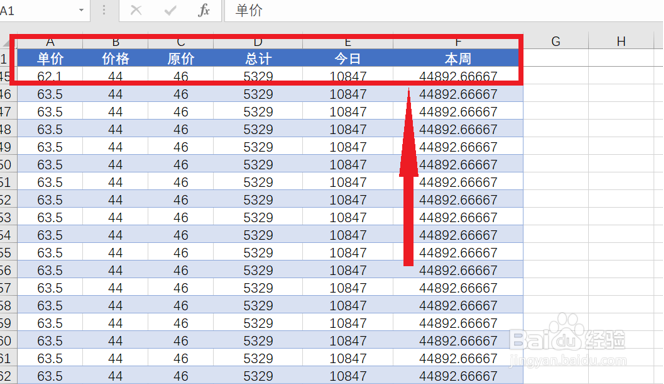This screenshot has height=384, width=664.
Task: Click 63.5 cell in row 62
Action: coord(50,376)
